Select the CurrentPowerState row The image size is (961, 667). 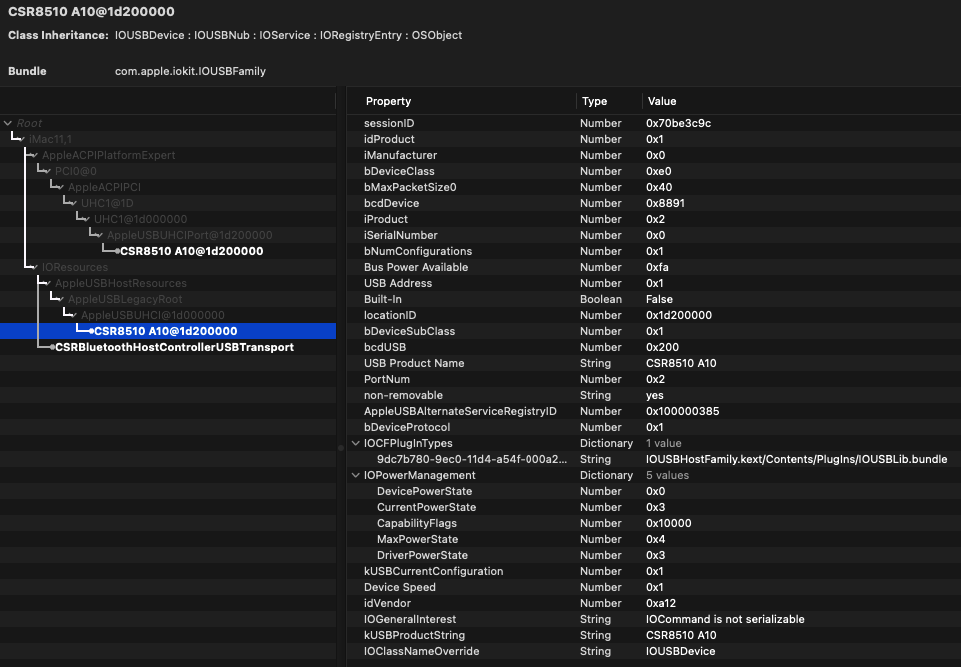click(653, 507)
